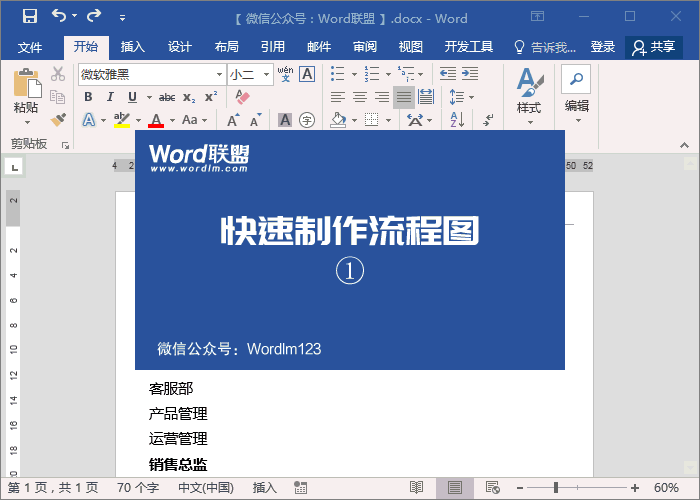This screenshot has width=700, height=500.
Task: Align text left
Action: [x=338, y=97]
